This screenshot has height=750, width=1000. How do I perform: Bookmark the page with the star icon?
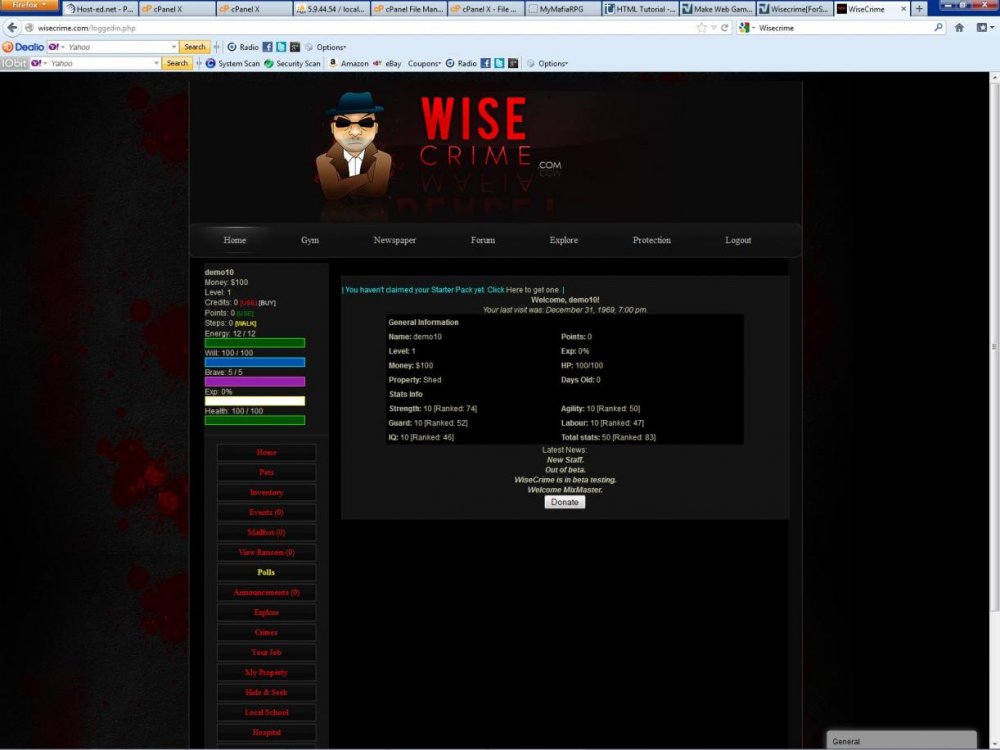(701, 28)
